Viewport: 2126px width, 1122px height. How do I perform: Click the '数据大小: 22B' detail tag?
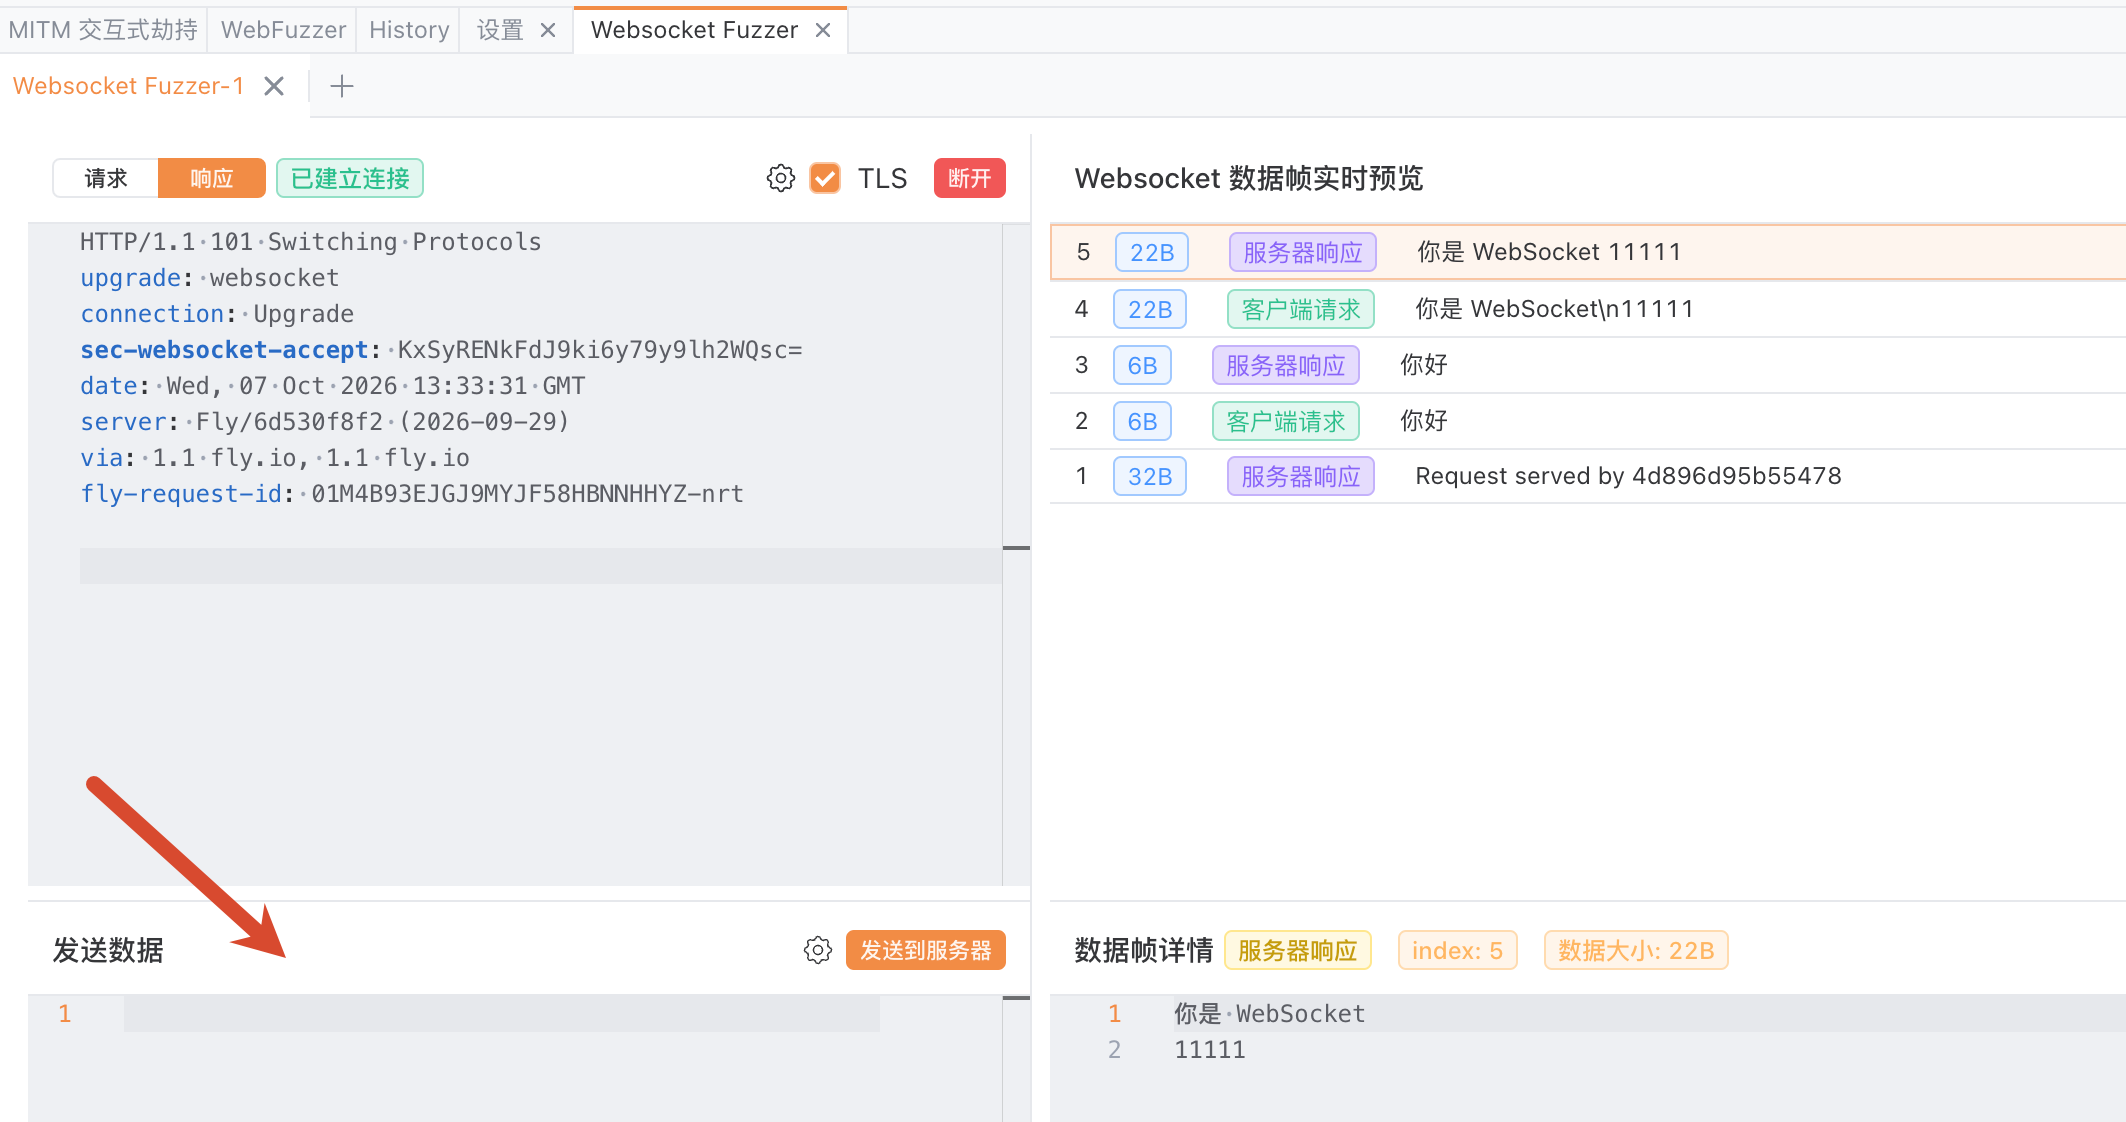tap(1636, 950)
